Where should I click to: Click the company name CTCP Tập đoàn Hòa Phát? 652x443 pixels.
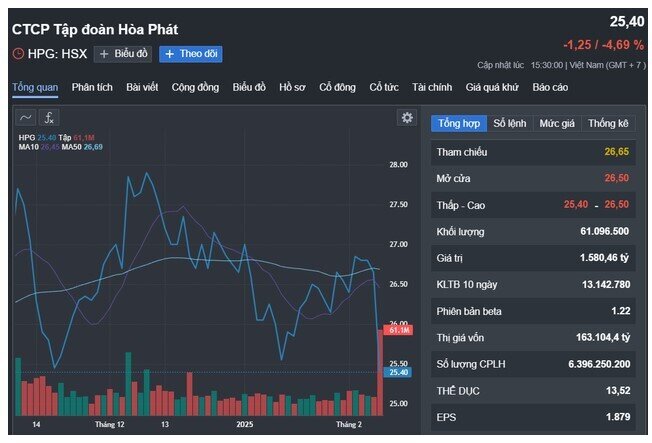point(95,30)
